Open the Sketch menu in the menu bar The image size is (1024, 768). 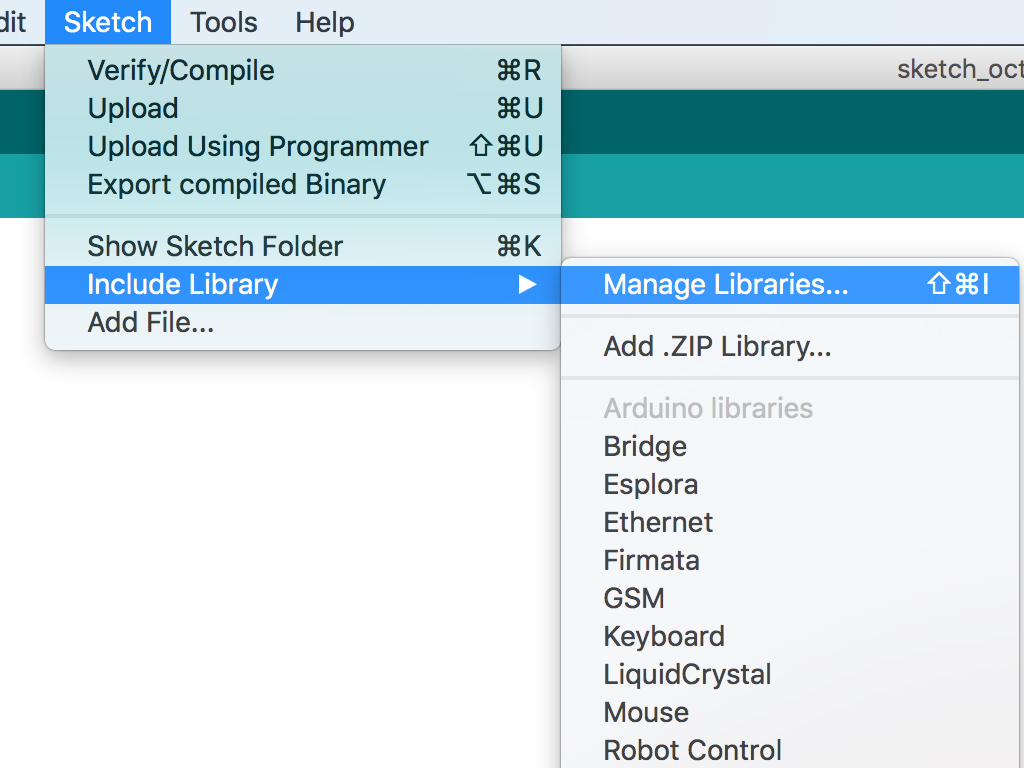click(108, 22)
